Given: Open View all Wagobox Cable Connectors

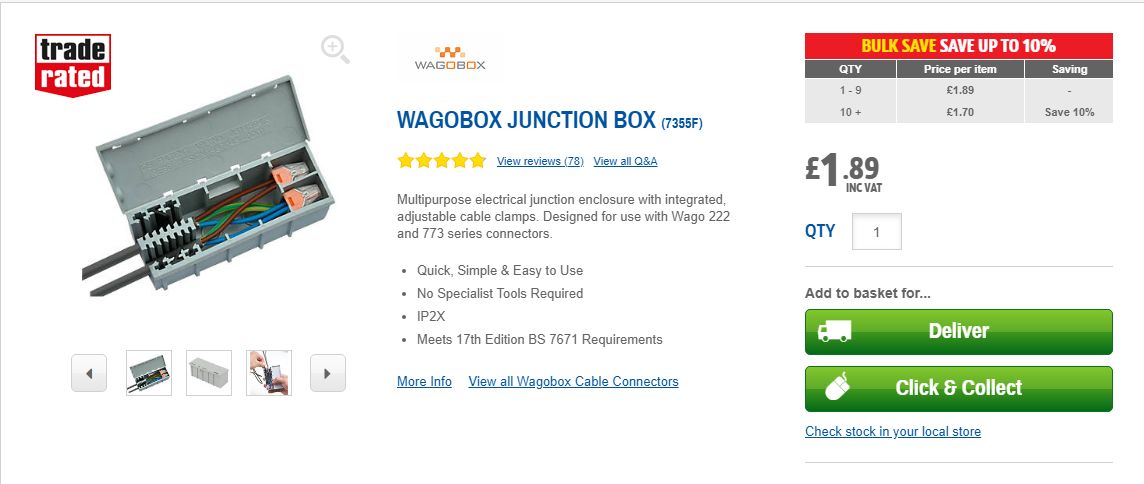Looking at the screenshot, I should click(x=573, y=382).
